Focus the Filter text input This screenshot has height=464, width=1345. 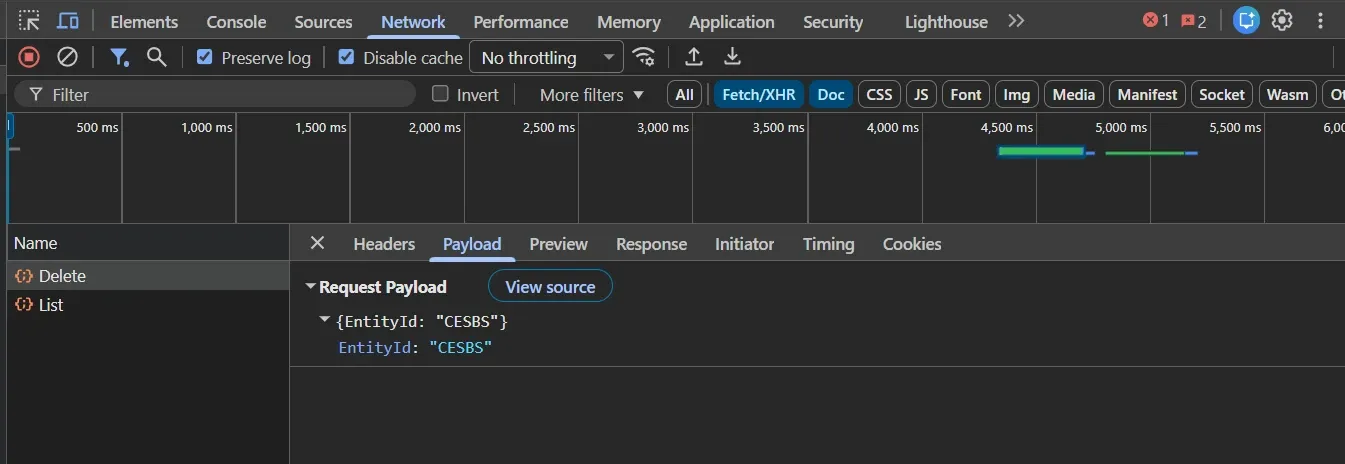(215, 94)
